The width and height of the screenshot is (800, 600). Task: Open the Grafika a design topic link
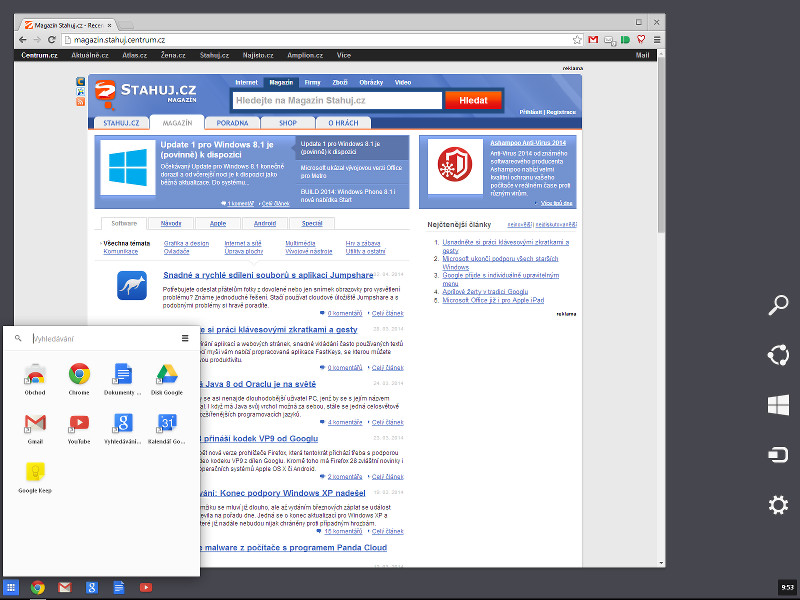[186, 243]
